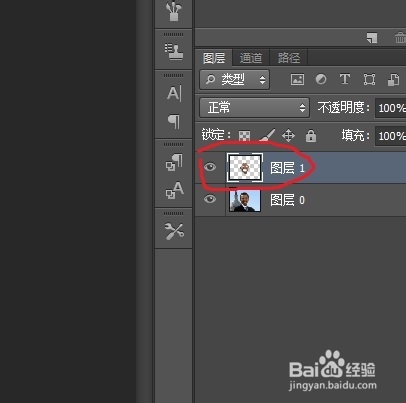Click the 填充 label
Screen dimensions: 406x403
(x=355, y=135)
